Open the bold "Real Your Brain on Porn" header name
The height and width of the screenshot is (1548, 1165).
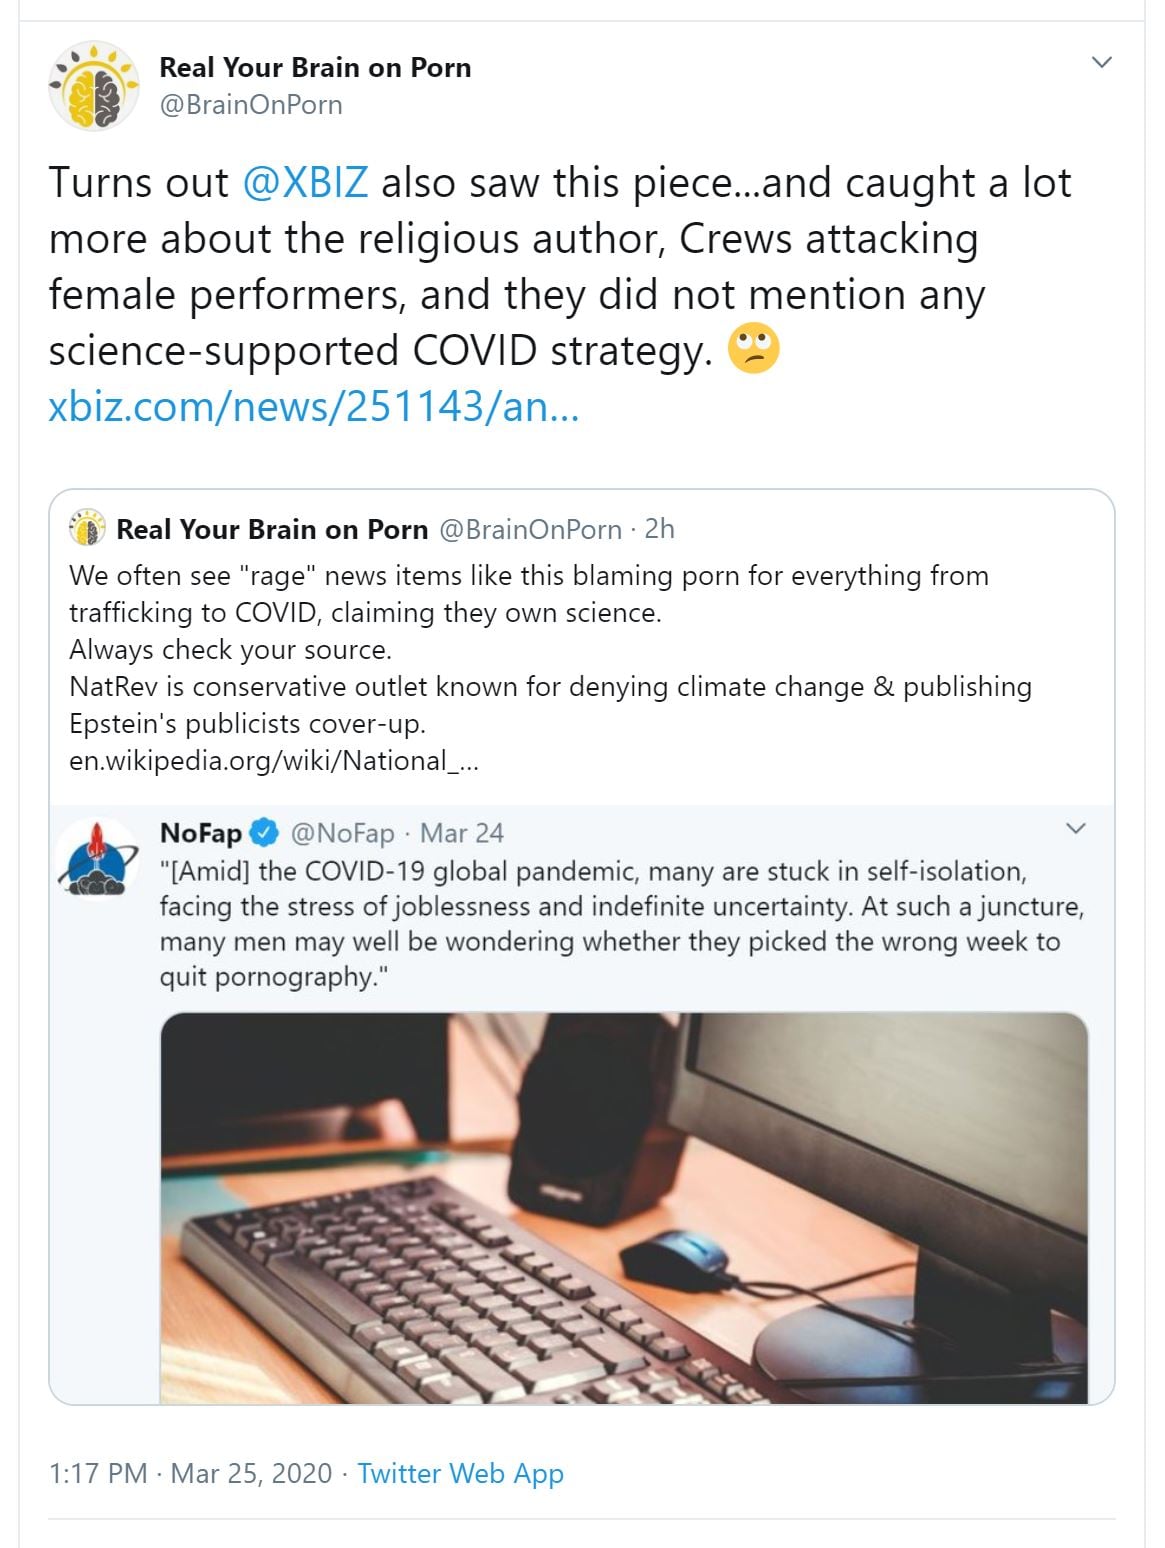(315, 67)
